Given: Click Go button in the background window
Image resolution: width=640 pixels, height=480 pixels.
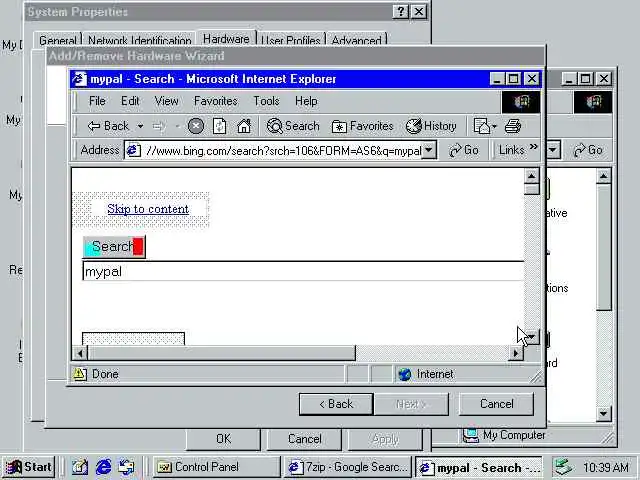Looking at the screenshot, I should tap(588, 150).
